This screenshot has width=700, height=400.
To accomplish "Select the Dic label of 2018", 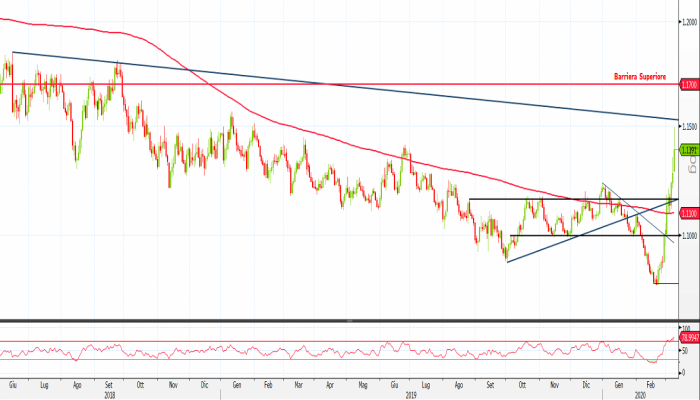I will click(204, 385).
